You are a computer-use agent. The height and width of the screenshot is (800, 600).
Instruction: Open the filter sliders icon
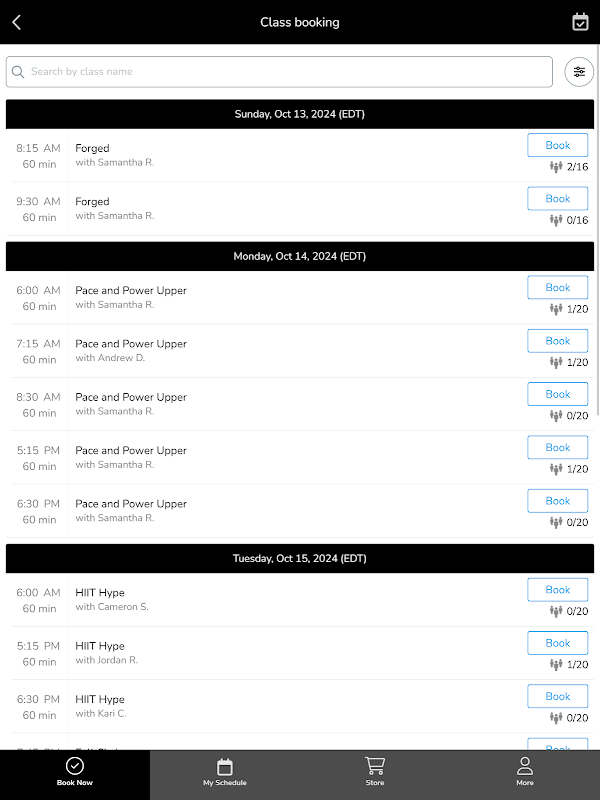(579, 72)
